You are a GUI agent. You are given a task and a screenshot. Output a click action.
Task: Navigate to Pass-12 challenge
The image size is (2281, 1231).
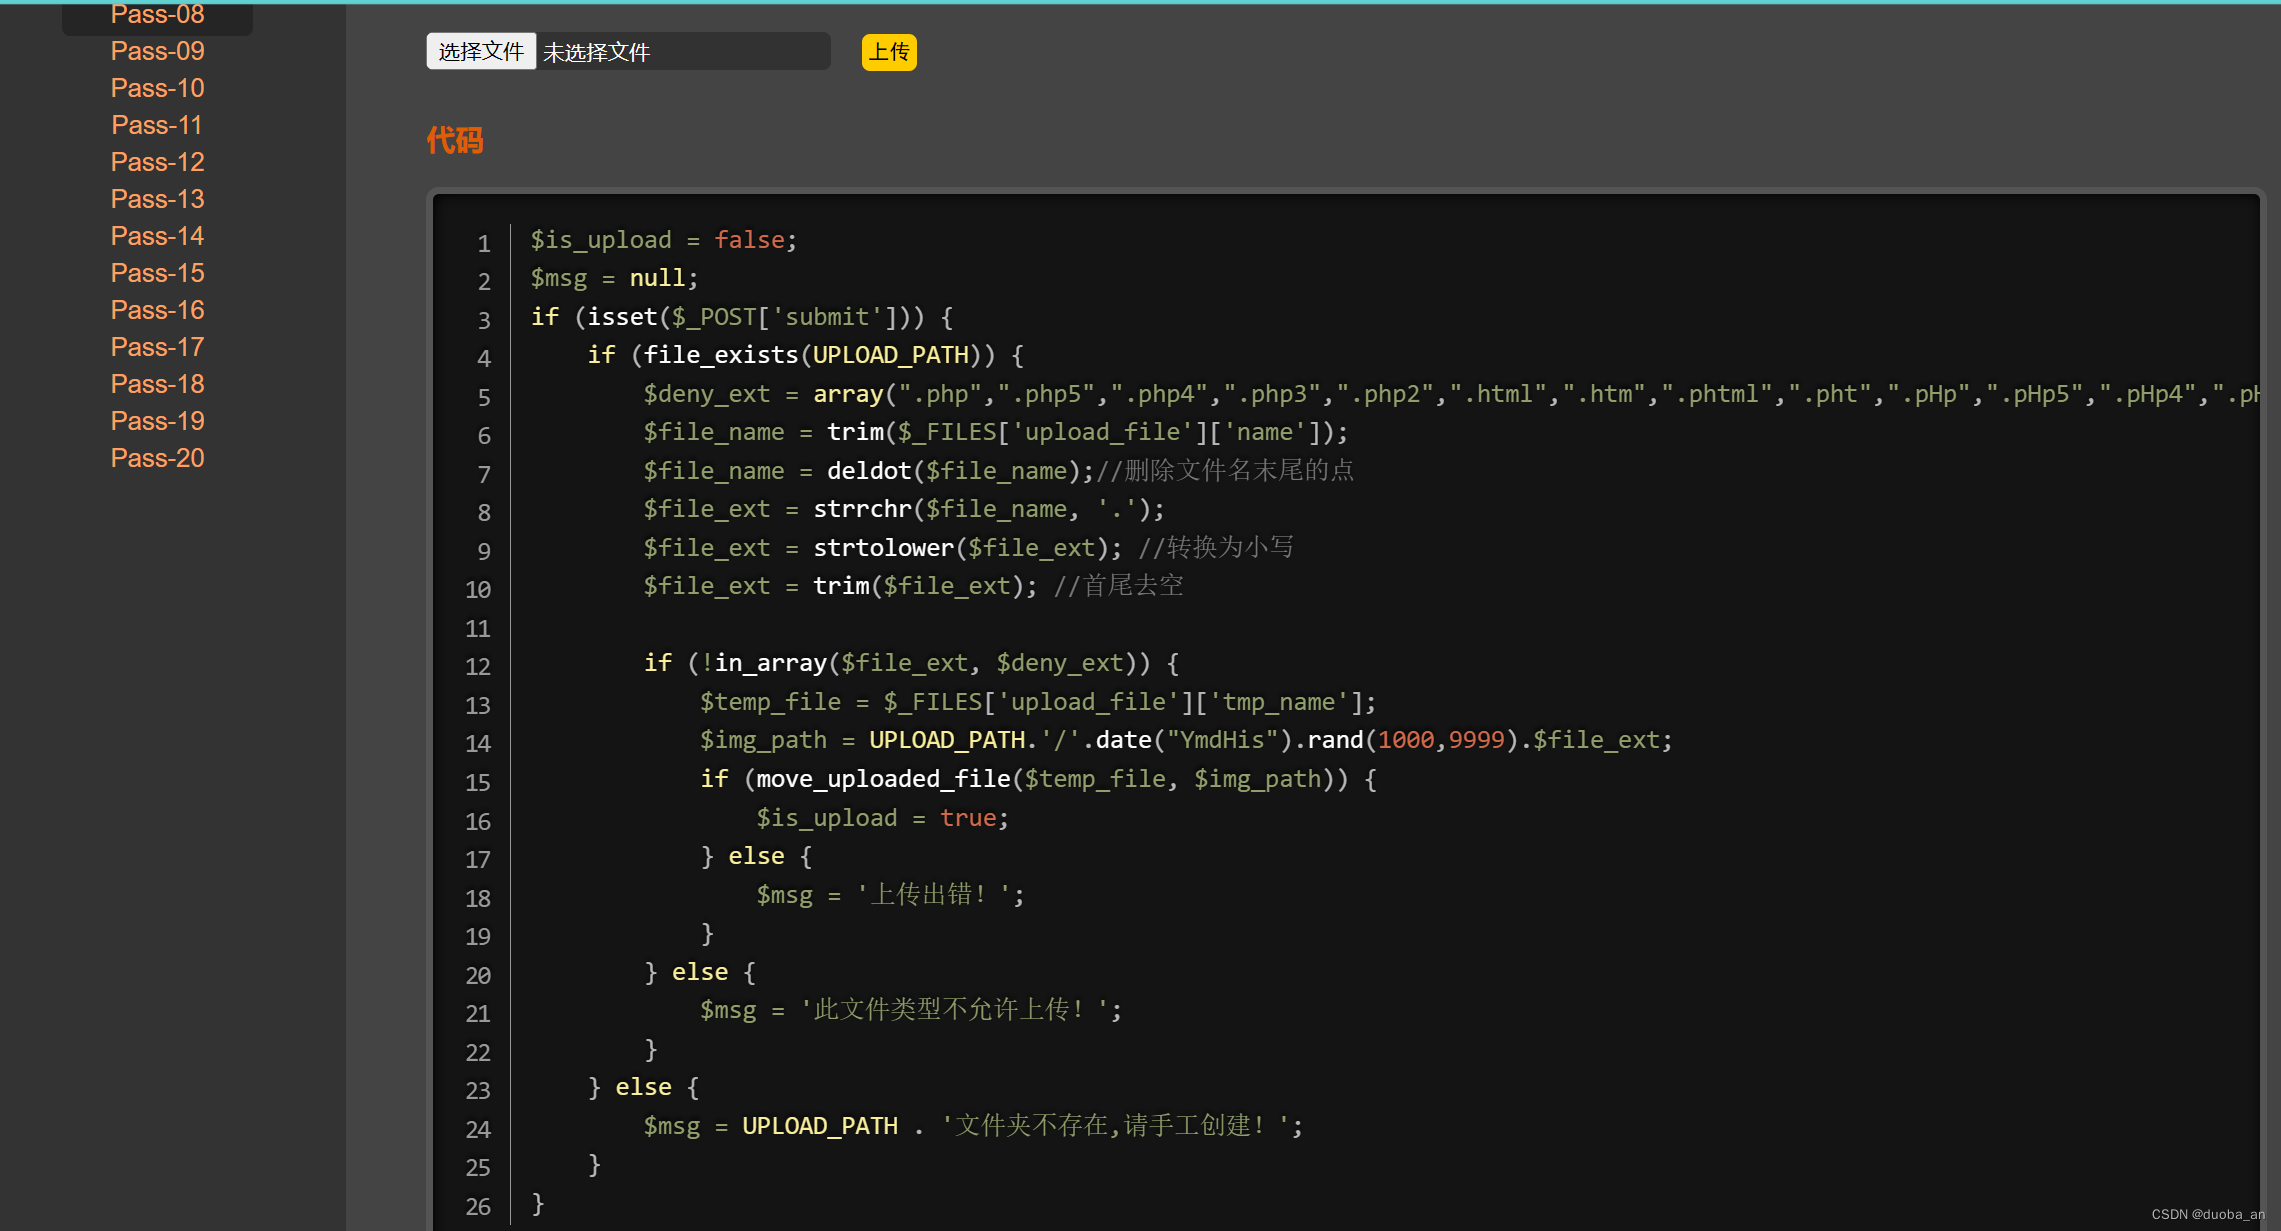[x=157, y=162]
